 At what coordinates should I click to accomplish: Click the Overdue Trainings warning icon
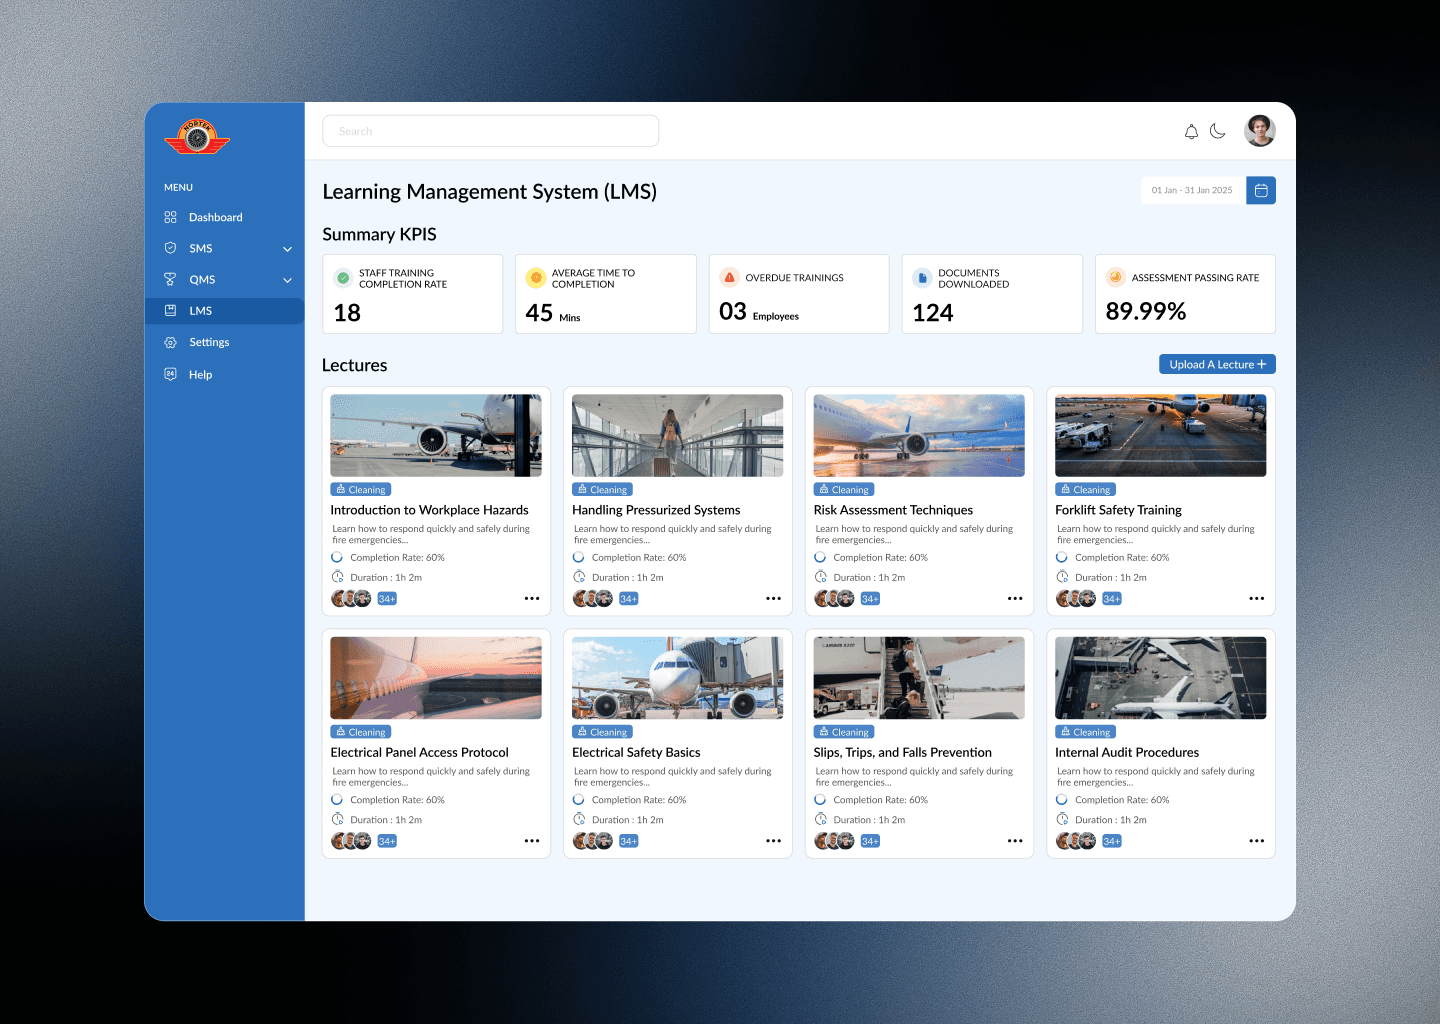pyautogui.click(x=729, y=278)
